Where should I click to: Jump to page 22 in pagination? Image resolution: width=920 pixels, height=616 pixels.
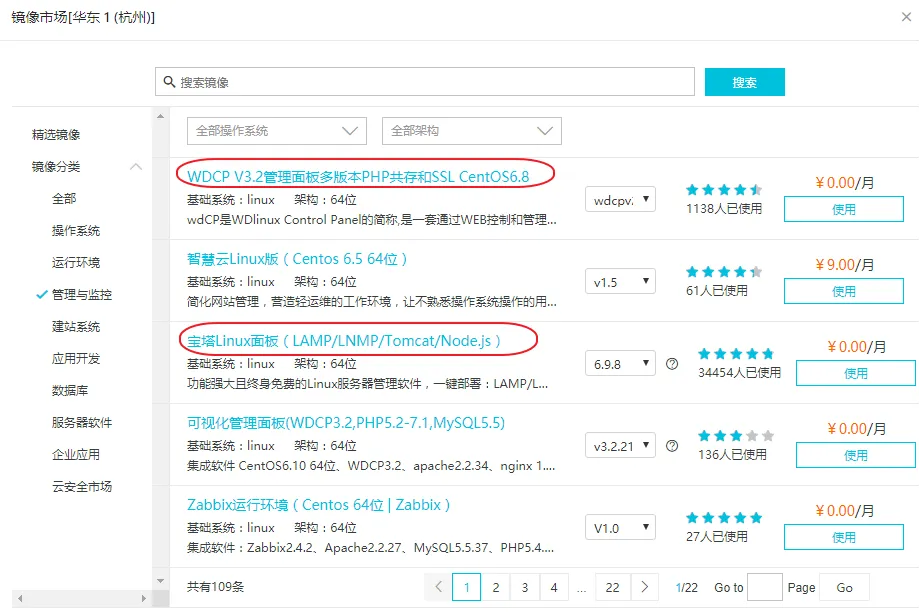[612, 587]
